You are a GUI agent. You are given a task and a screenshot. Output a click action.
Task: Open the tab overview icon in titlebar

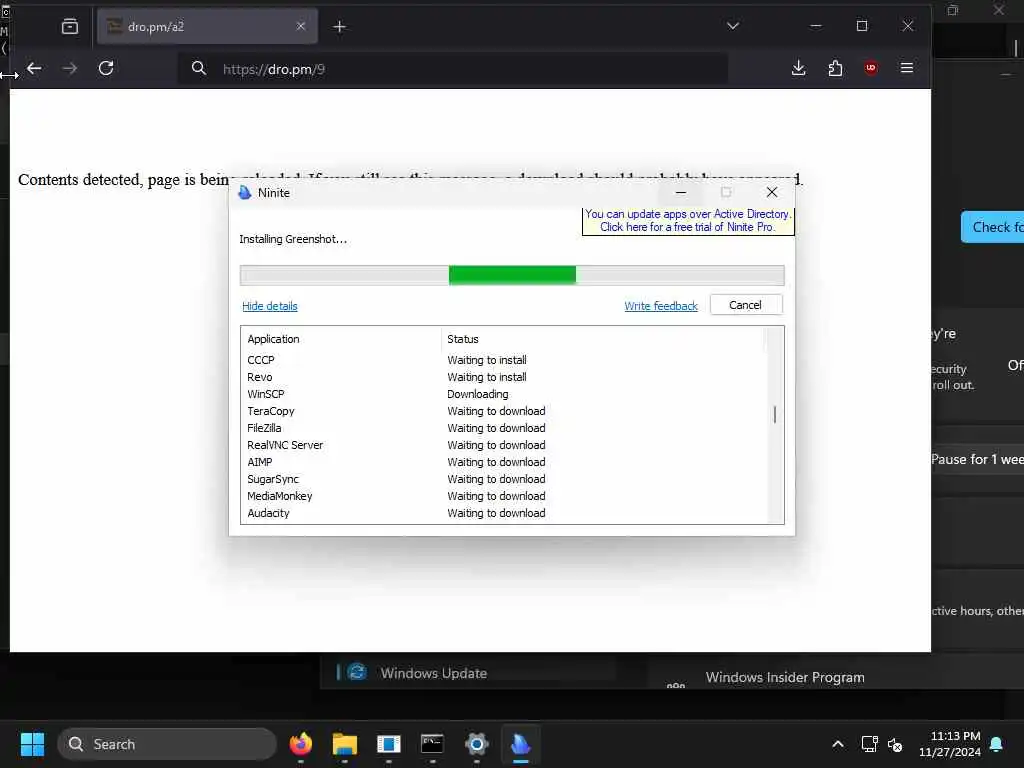(x=69, y=26)
